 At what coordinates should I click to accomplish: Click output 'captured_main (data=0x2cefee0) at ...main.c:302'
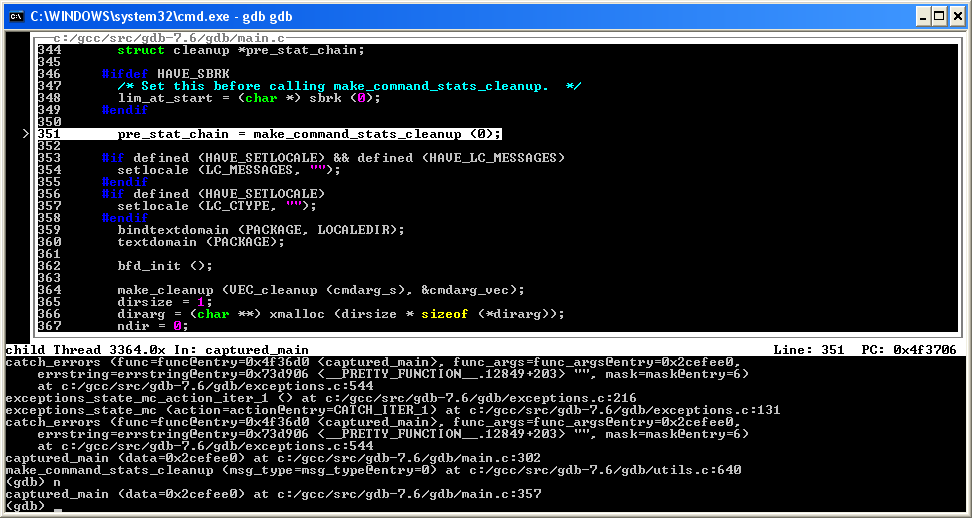point(273,459)
